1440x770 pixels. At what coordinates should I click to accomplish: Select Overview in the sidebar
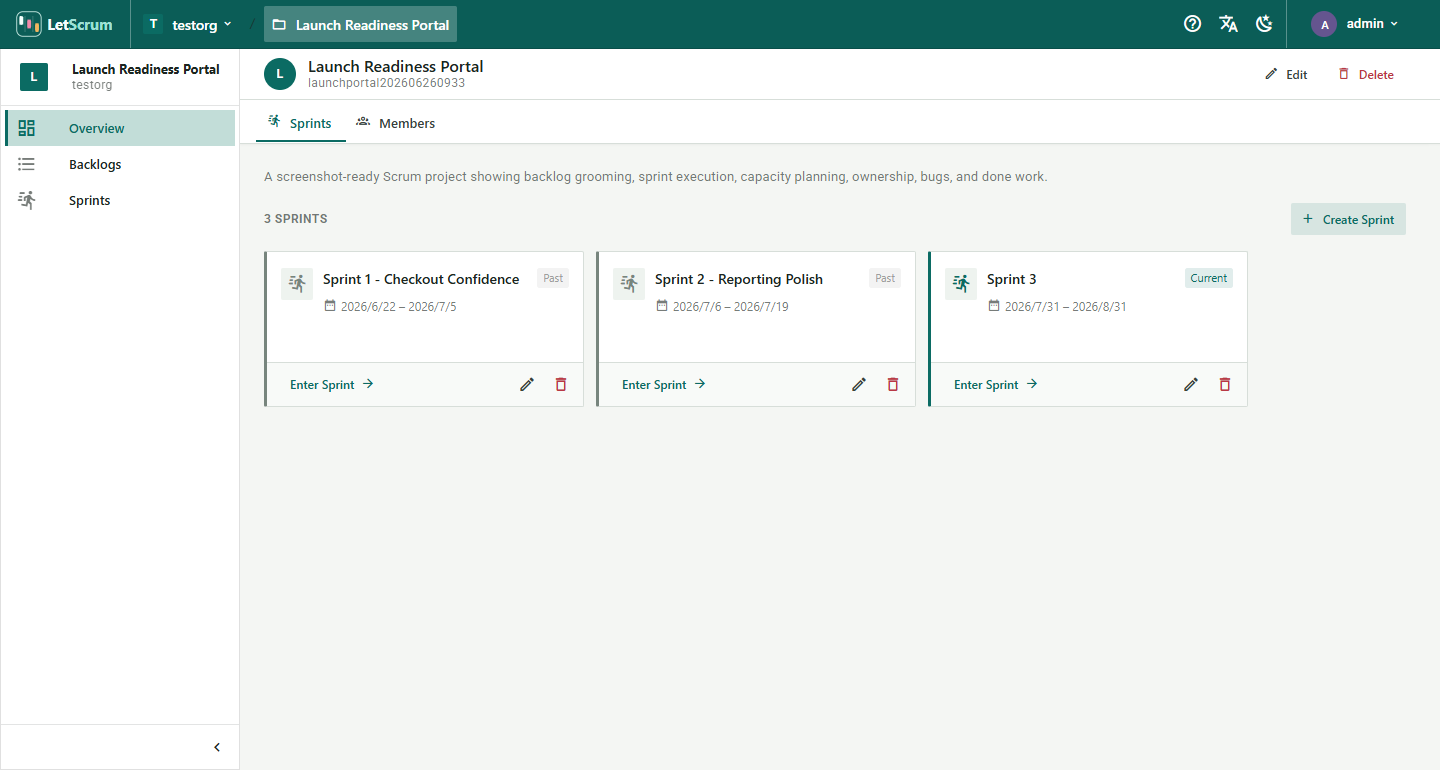(x=120, y=128)
